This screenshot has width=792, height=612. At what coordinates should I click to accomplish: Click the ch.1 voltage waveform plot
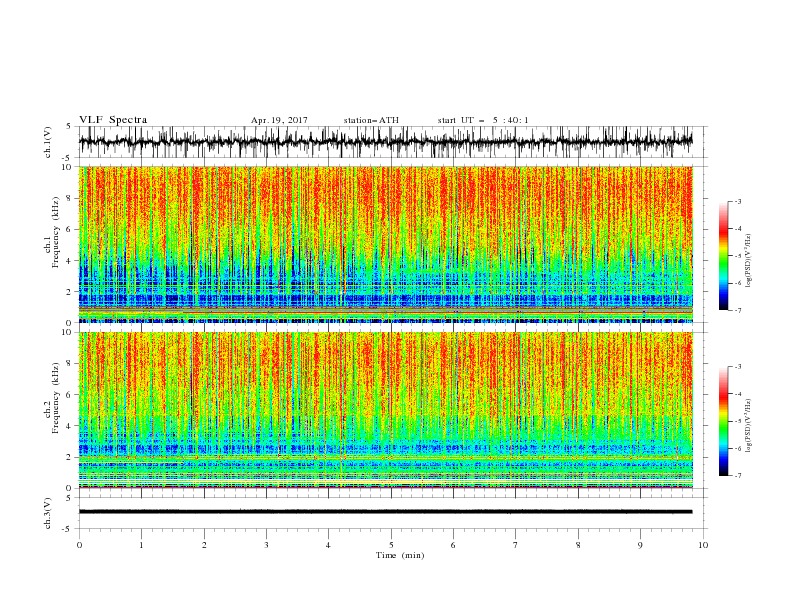392,142
